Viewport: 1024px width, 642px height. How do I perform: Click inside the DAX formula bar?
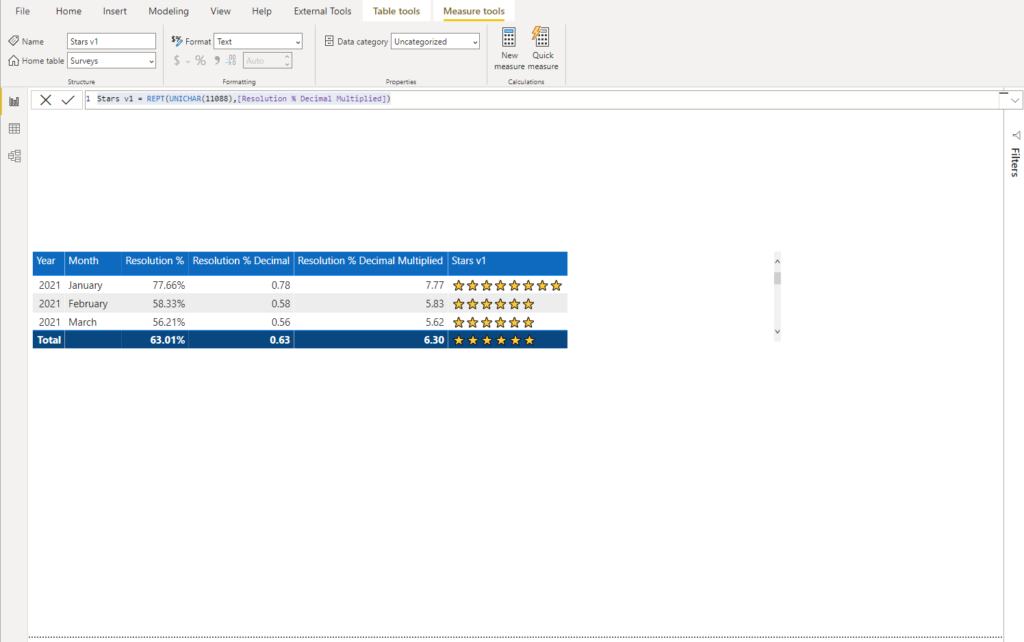[x=542, y=99]
